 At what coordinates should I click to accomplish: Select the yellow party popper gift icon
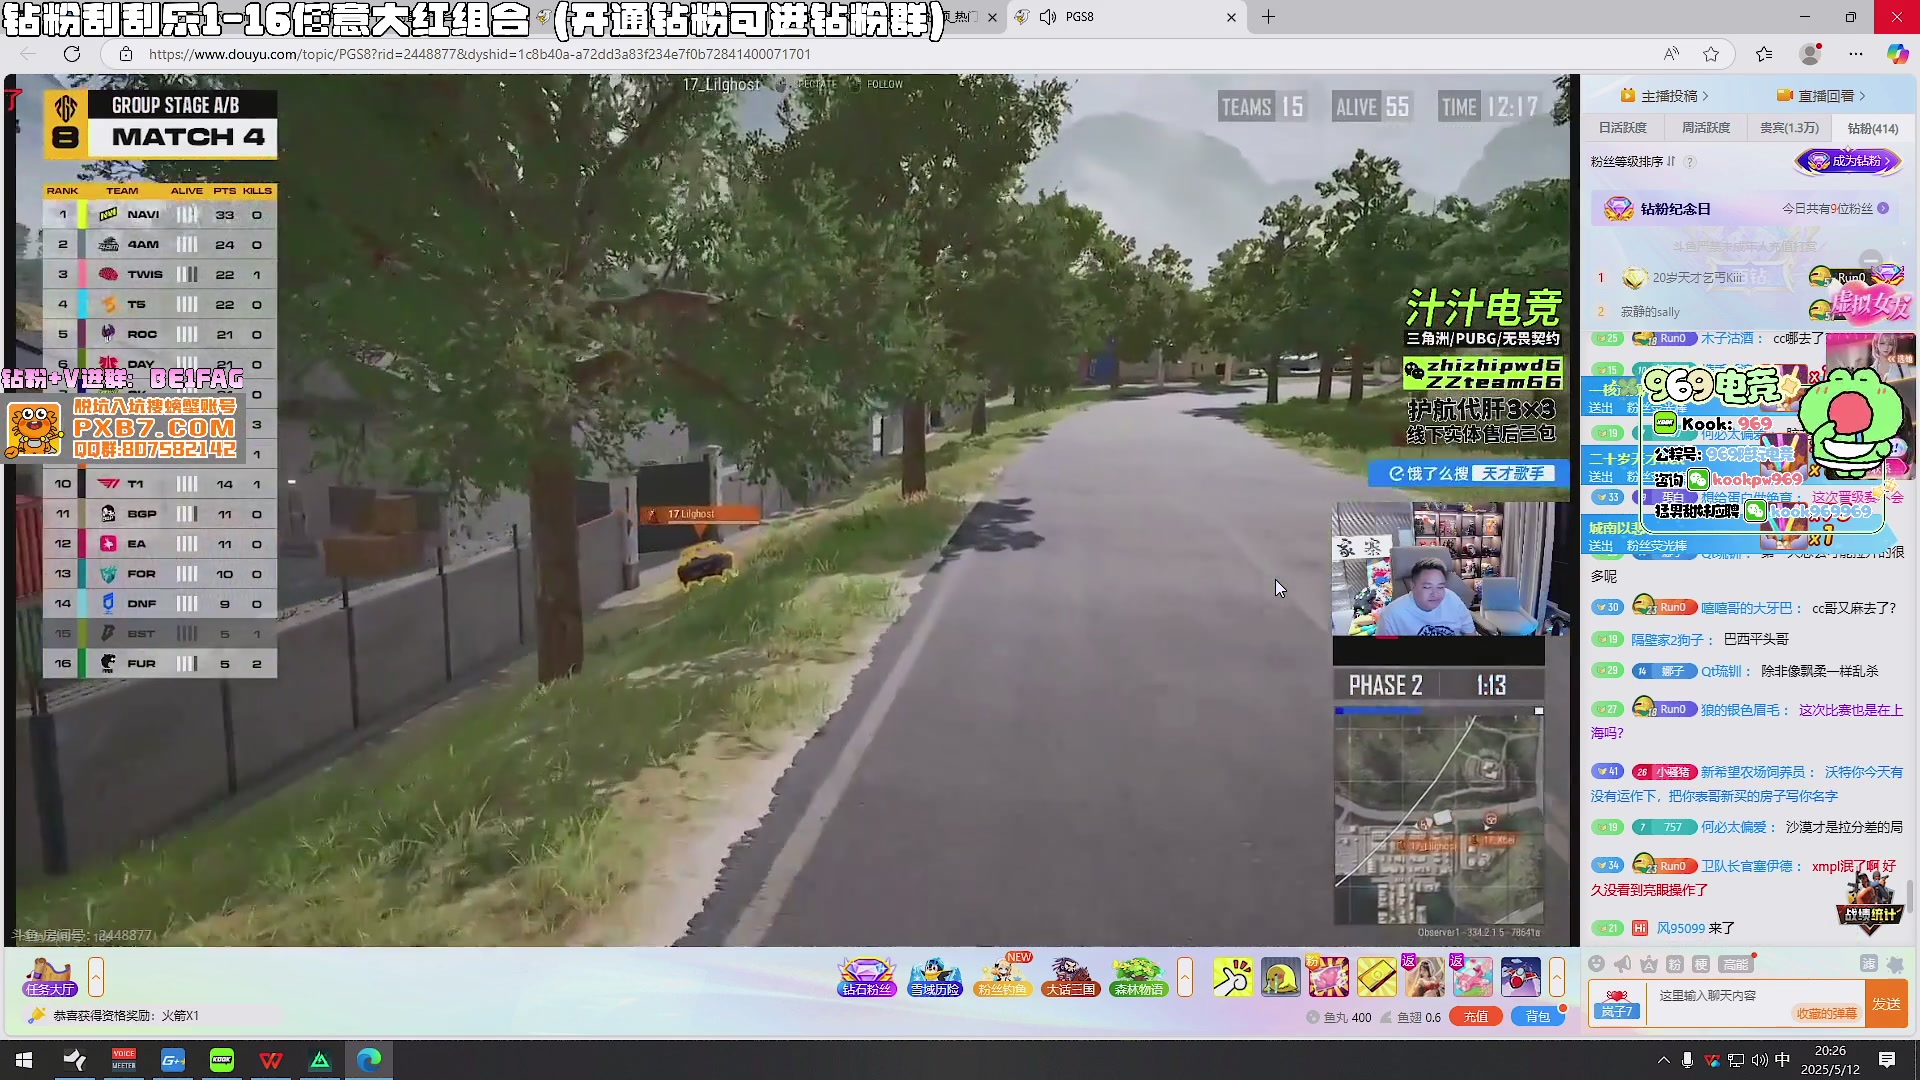click(1233, 977)
